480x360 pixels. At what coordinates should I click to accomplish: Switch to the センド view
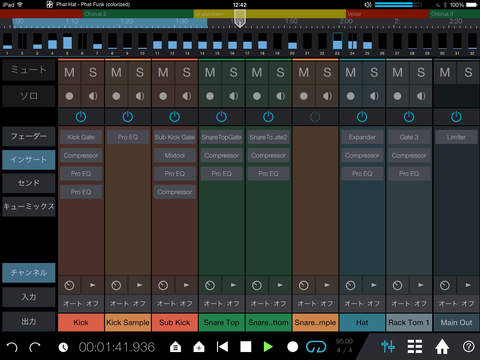tap(29, 183)
